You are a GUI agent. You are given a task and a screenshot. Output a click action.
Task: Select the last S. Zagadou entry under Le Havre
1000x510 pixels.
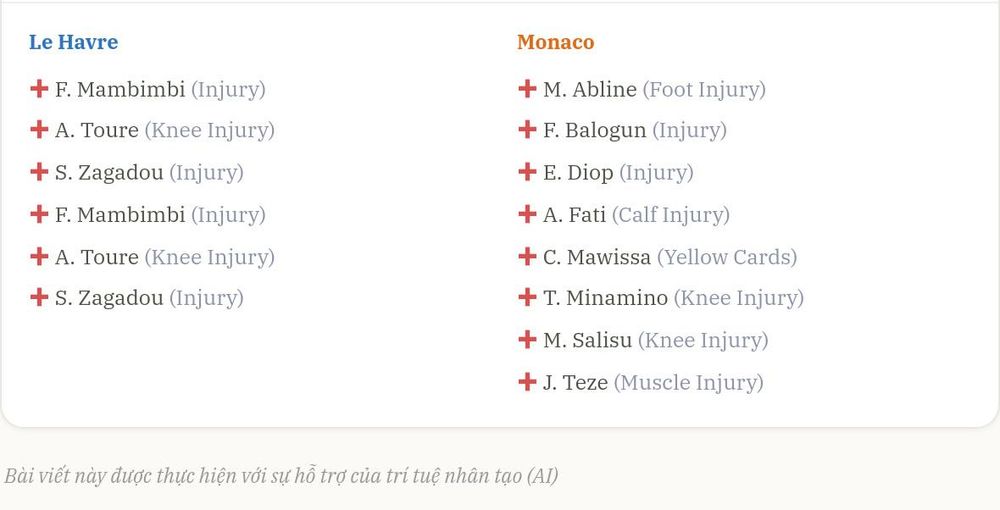point(136,298)
